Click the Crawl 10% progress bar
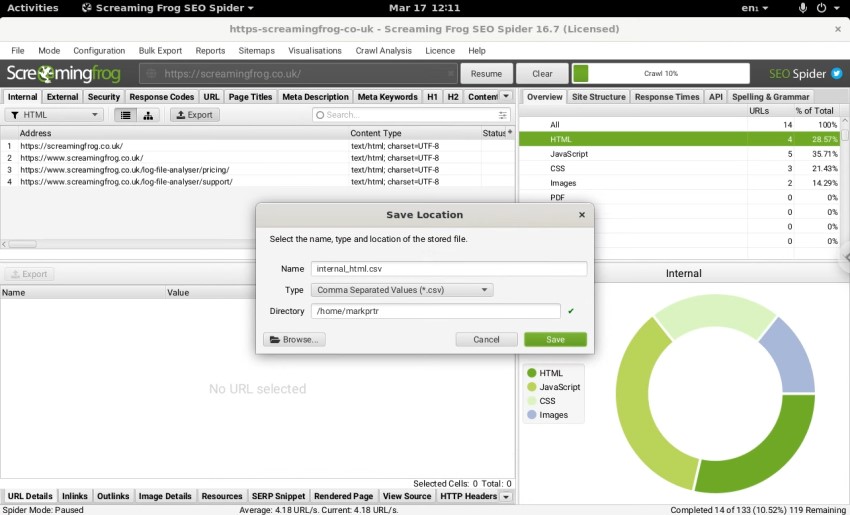This screenshot has height=515, width=850. click(660, 74)
